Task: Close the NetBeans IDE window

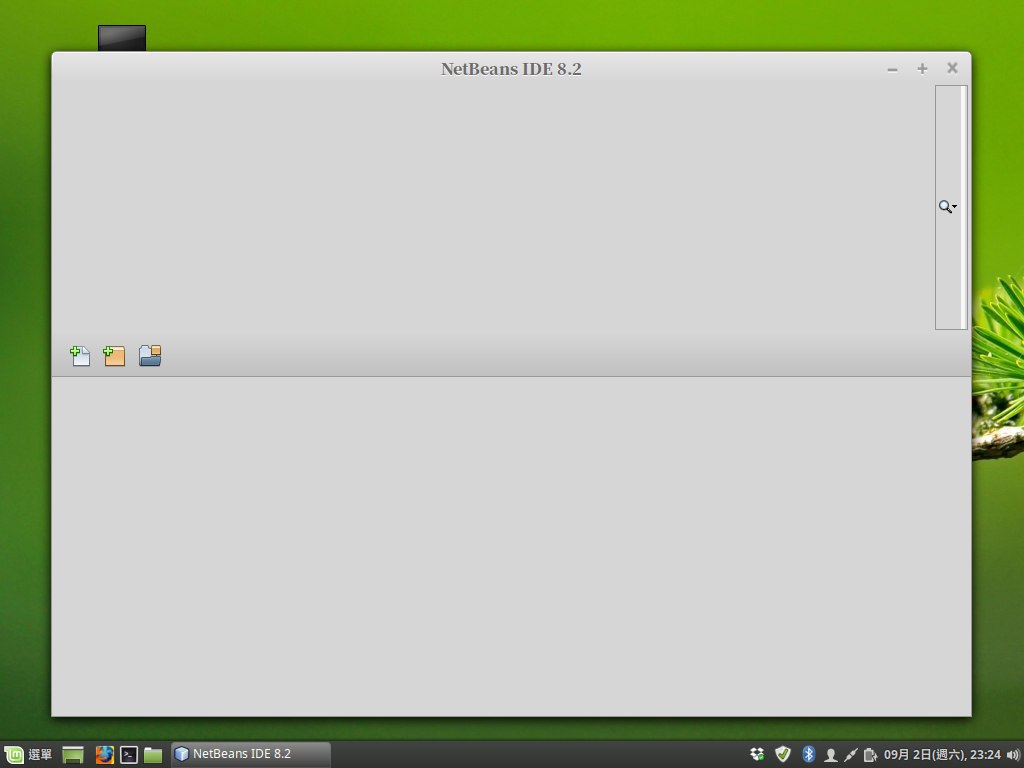Action: pyautogui.click(x=952, y=68)
